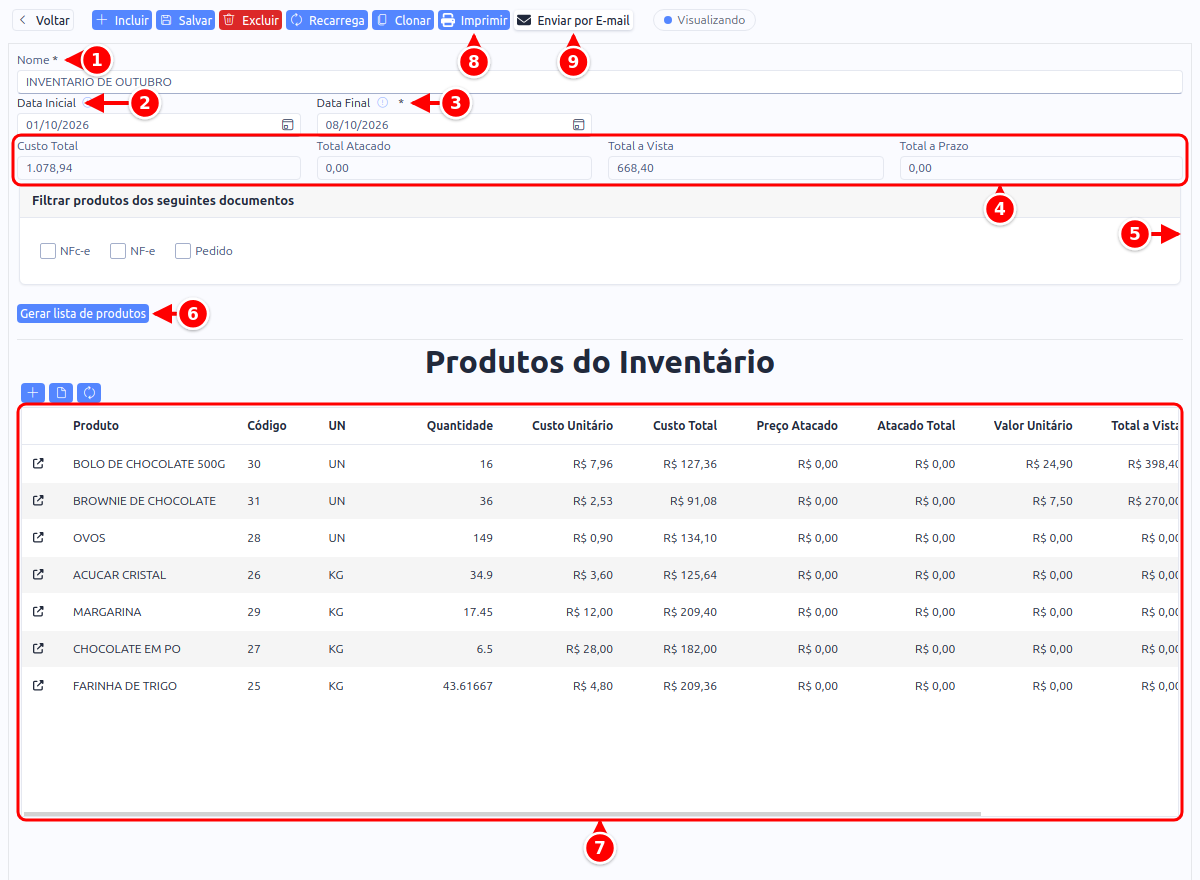Check the NFc-e filter checkbox

(x=48, y=251)
